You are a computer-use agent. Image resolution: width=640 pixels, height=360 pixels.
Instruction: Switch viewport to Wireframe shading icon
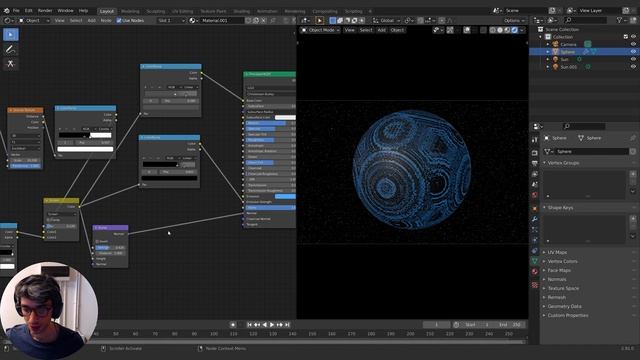pos(493,30)
